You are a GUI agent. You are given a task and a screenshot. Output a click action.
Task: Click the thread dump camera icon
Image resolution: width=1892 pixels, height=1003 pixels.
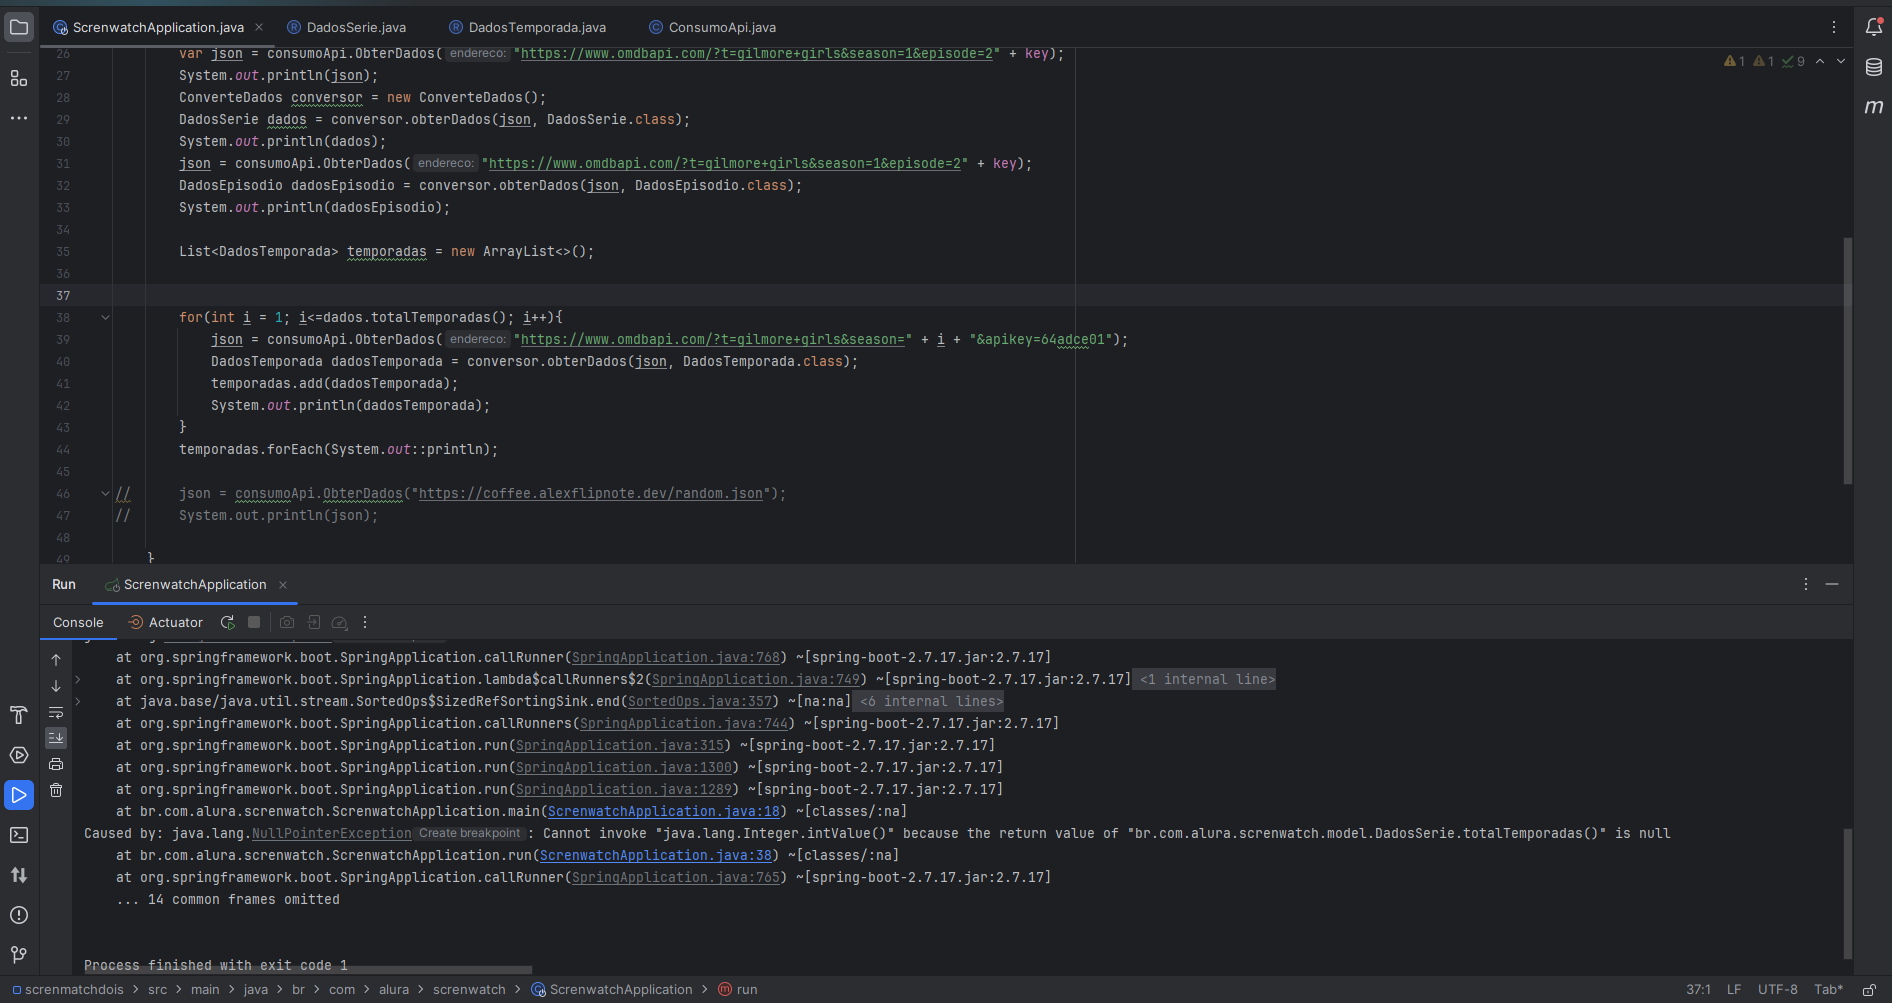coord(287,622)
